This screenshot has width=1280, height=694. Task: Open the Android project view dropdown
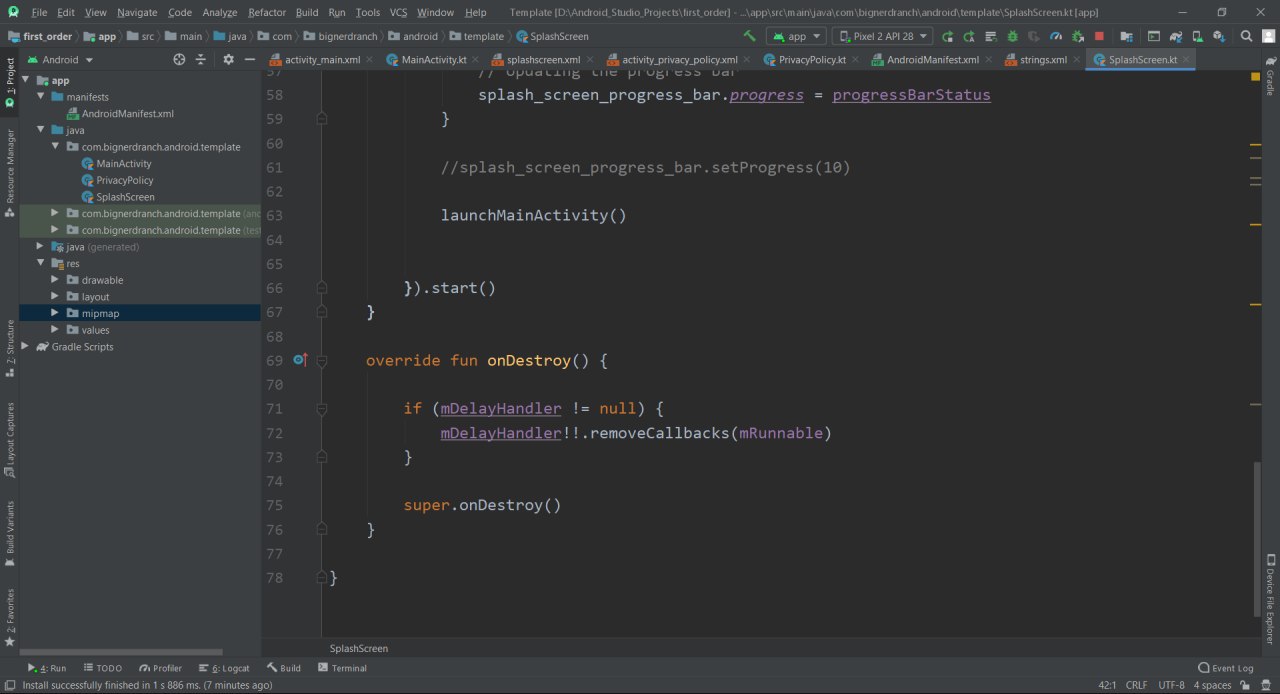60,59
